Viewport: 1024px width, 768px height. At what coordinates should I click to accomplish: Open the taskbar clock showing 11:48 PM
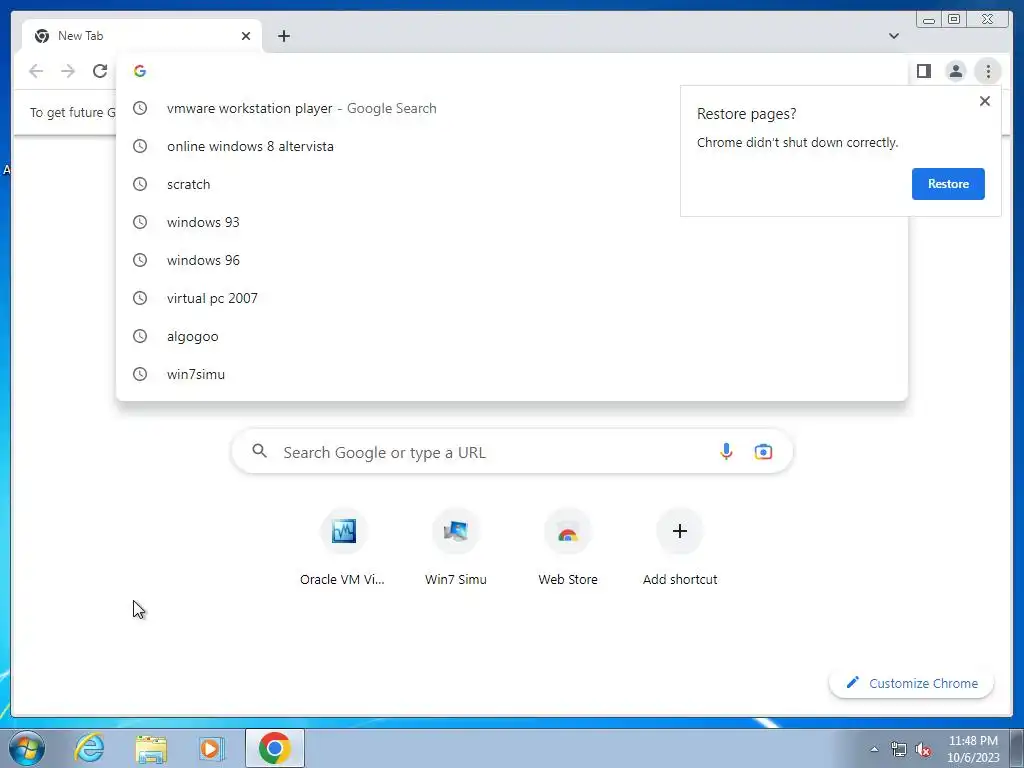click(973, 749)
